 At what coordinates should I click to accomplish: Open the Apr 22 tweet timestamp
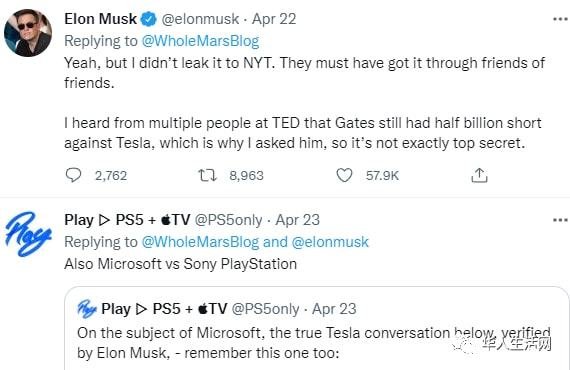pos(274,19)
